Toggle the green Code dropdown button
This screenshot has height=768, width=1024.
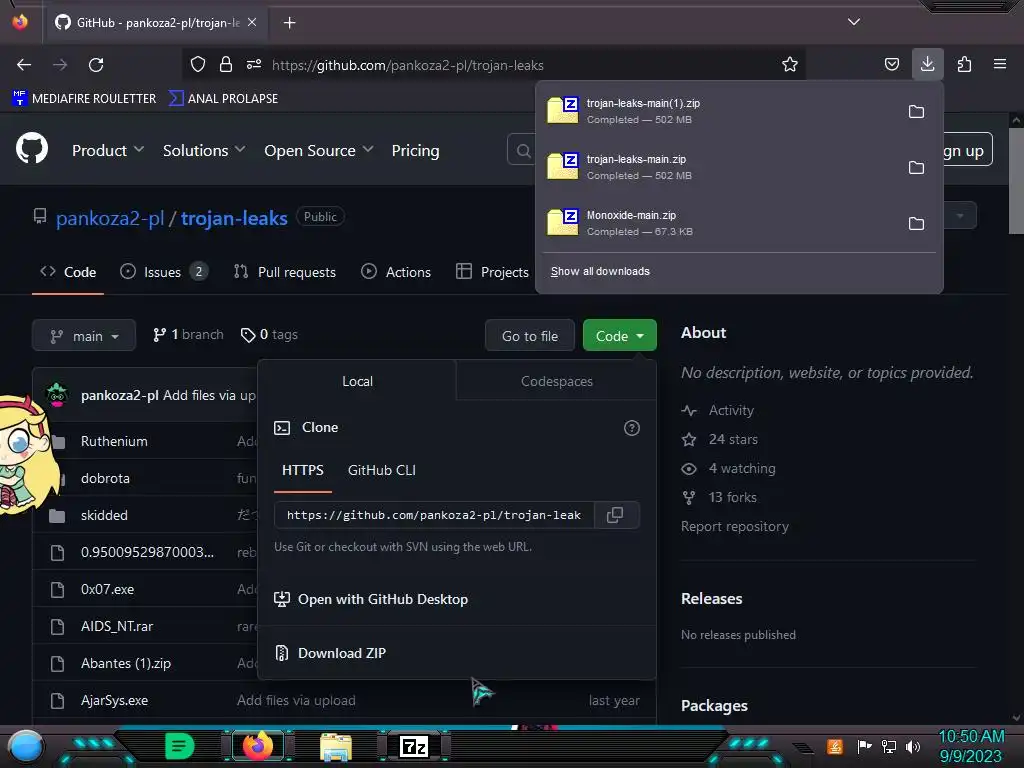620,336
